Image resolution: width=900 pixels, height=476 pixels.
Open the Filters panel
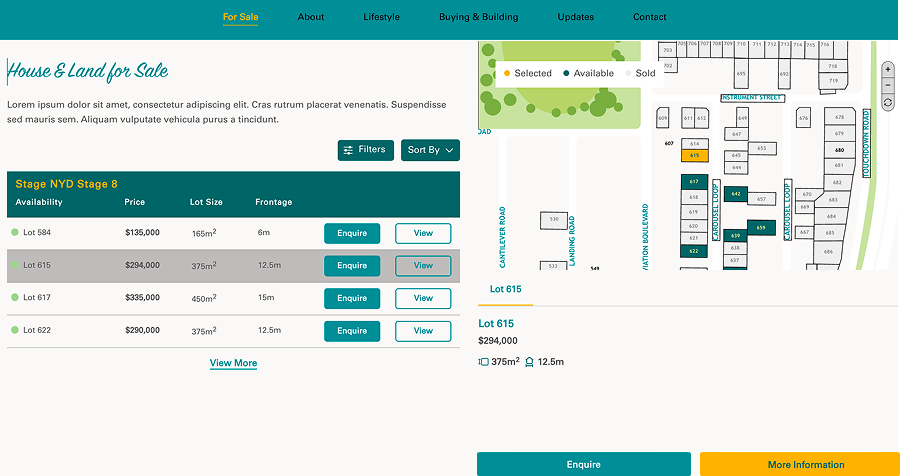click(366, 150)
